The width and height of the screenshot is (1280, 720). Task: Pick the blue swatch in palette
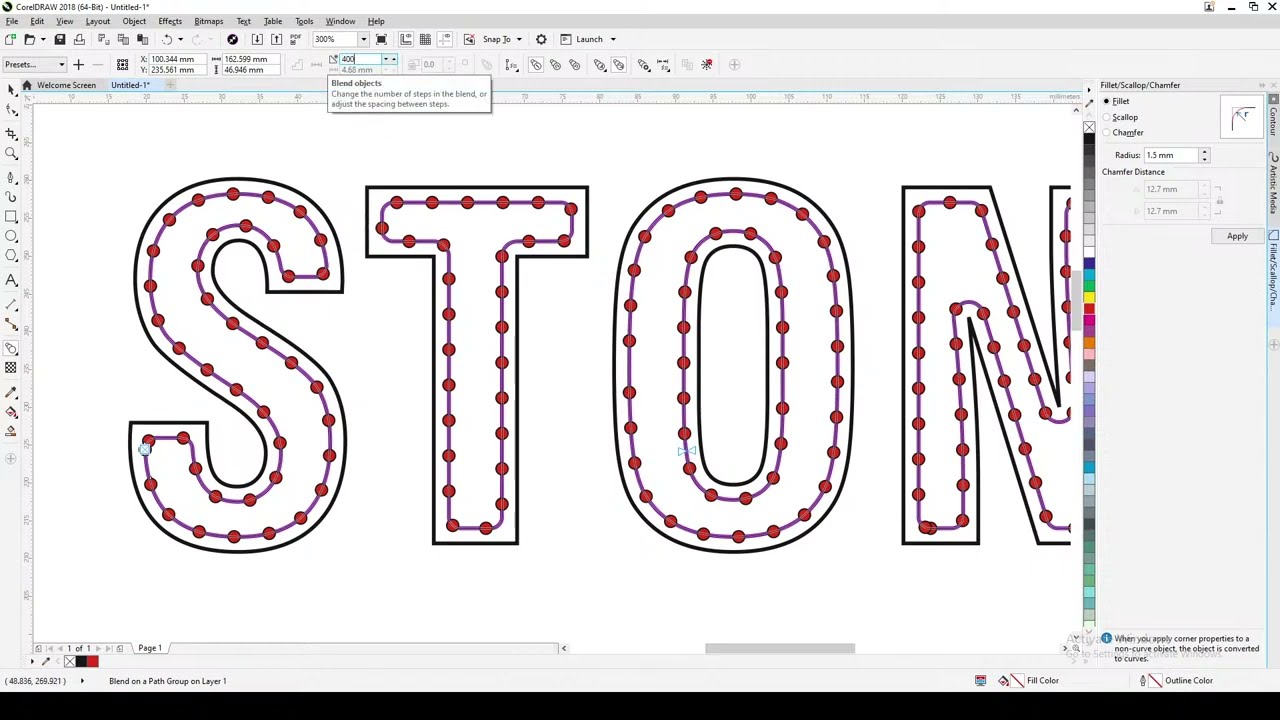1088,263
